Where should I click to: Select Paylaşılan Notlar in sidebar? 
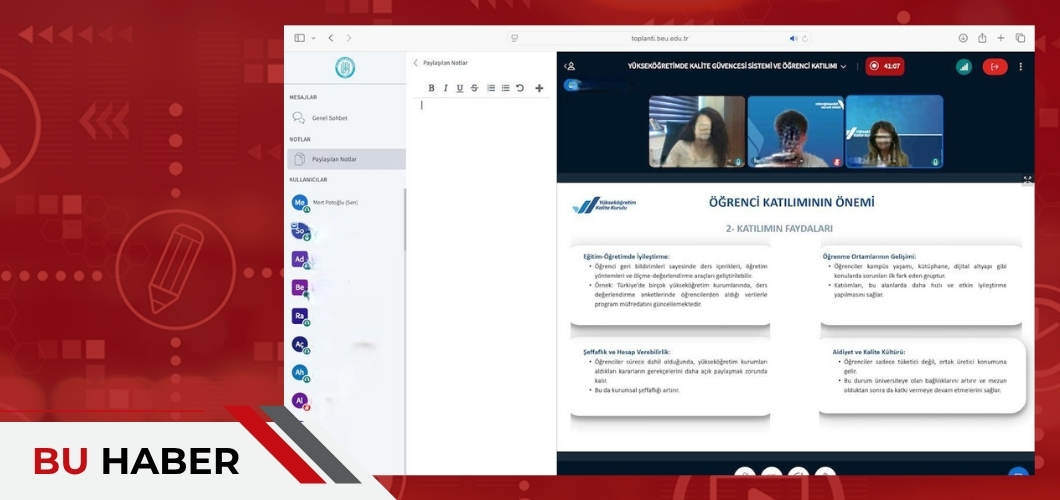(334, 159)
